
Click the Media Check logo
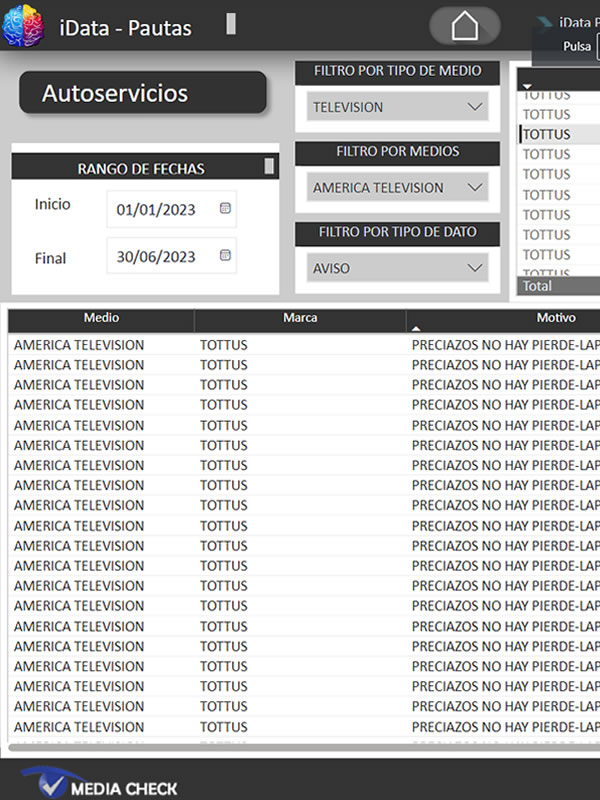point(99,783)
